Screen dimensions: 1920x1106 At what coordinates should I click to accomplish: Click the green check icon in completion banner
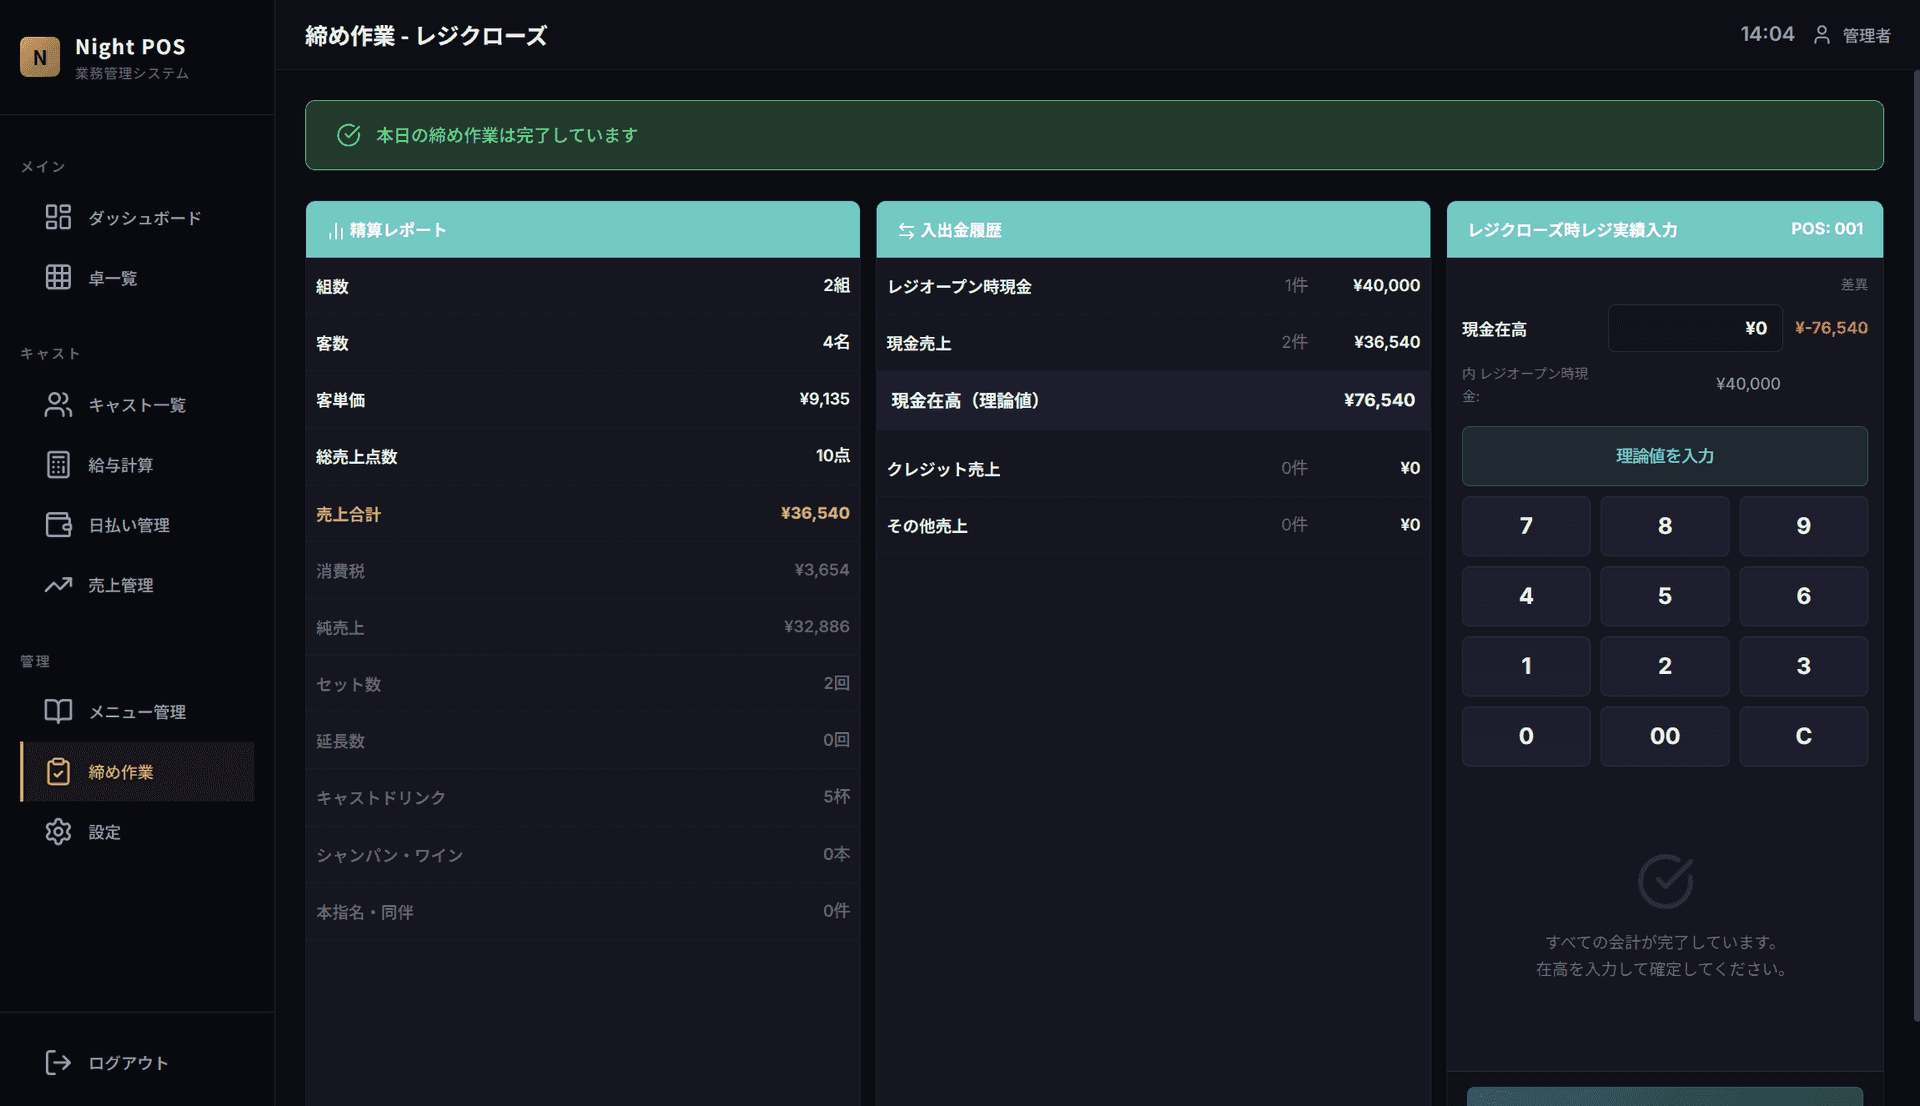point(348,135)
